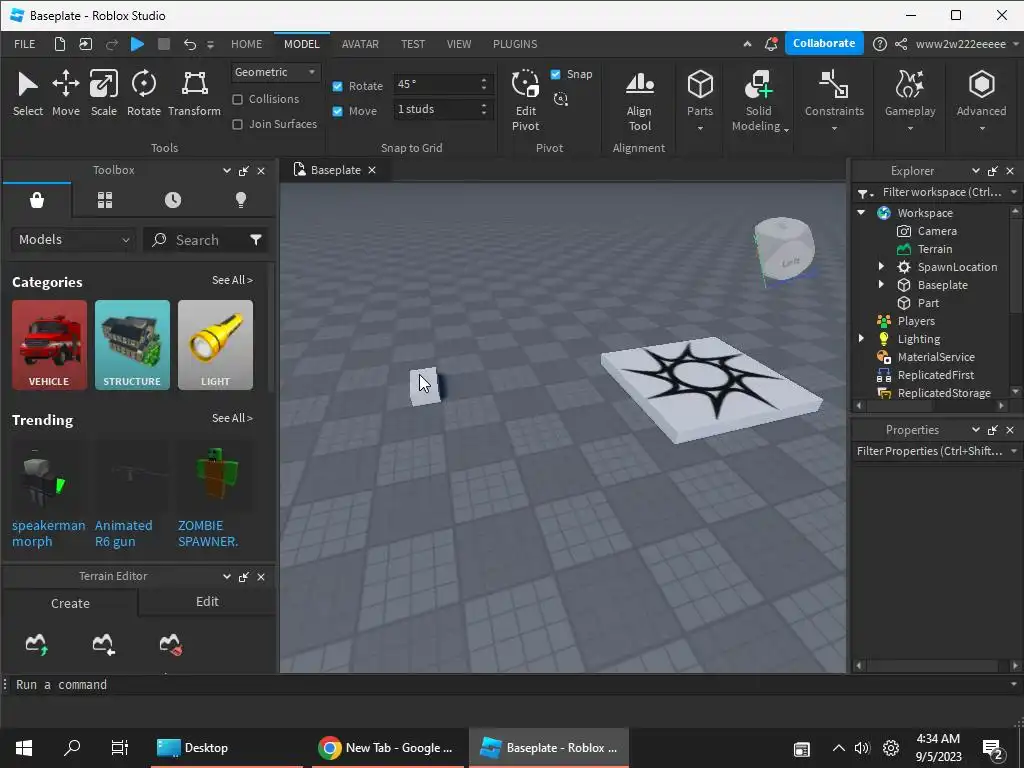Screen dimensions: 1024x768
Task: Switch Terrain Editor to Edit tab
Action: (207, 601)
